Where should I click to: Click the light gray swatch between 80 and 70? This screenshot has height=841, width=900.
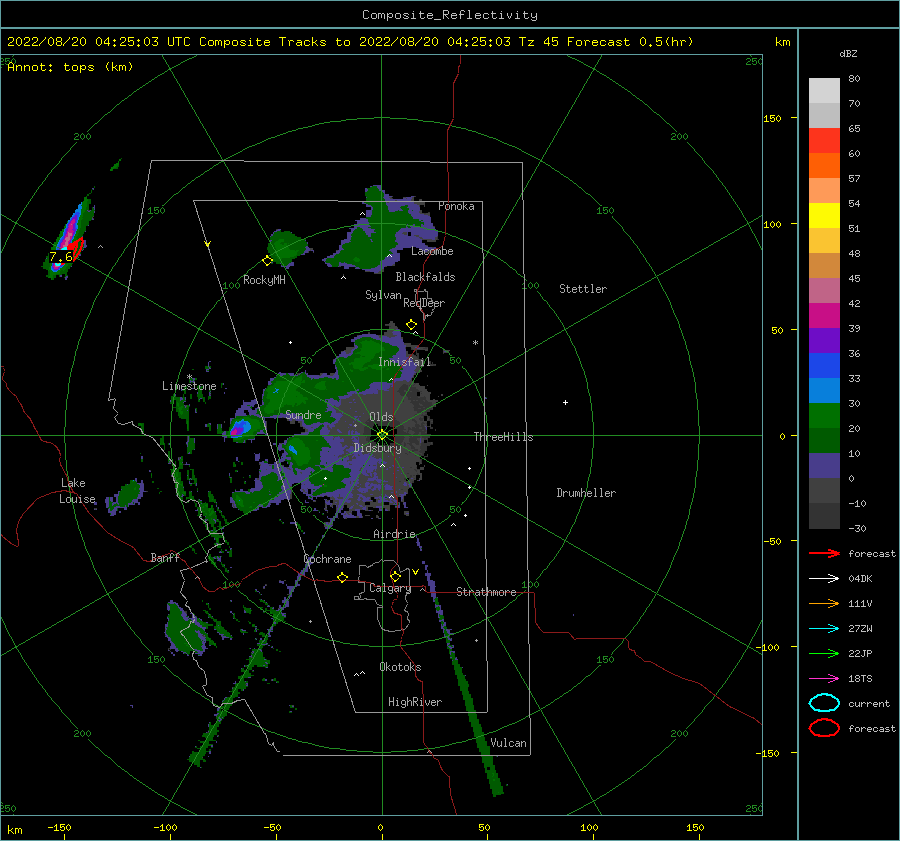[x=824, y=91]
